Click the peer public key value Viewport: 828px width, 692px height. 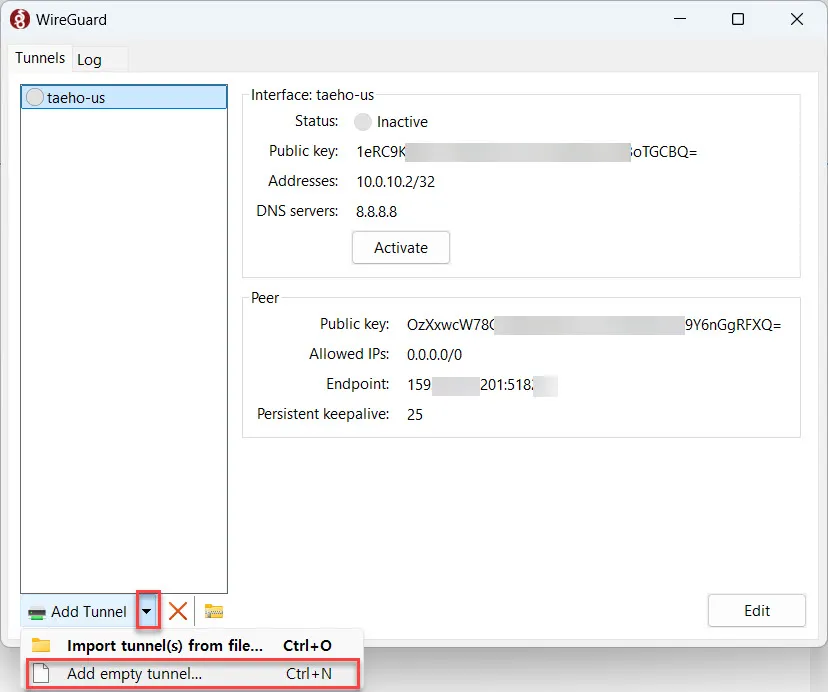tap(594, 324)
